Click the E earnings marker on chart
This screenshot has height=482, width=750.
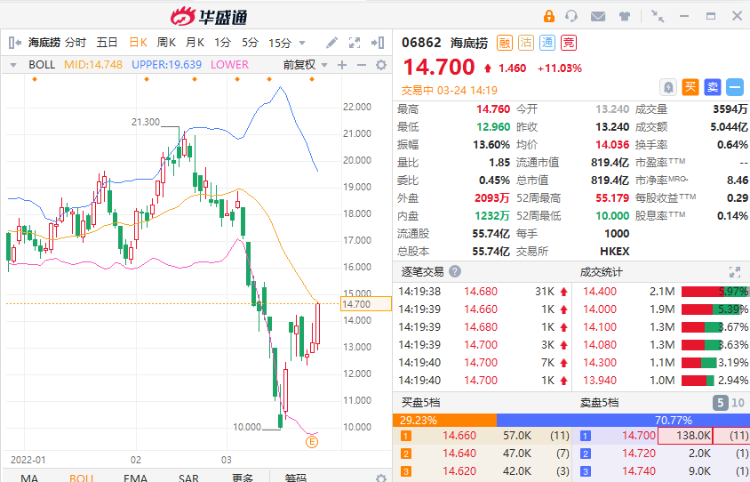311,442
